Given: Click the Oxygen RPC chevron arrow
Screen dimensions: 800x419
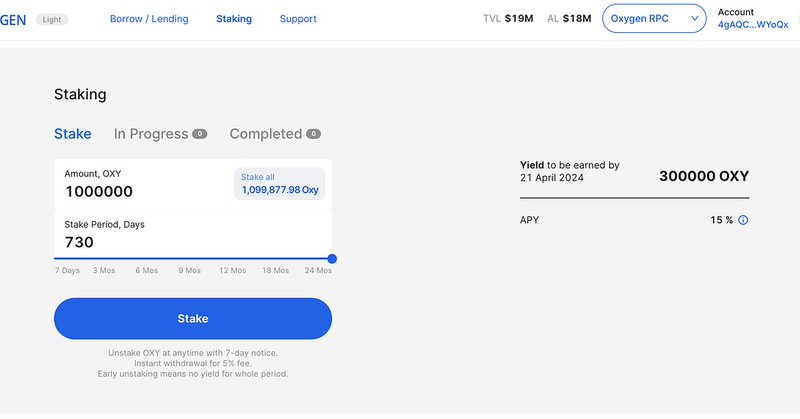Looking at the screenshot, I should point(694,18).
